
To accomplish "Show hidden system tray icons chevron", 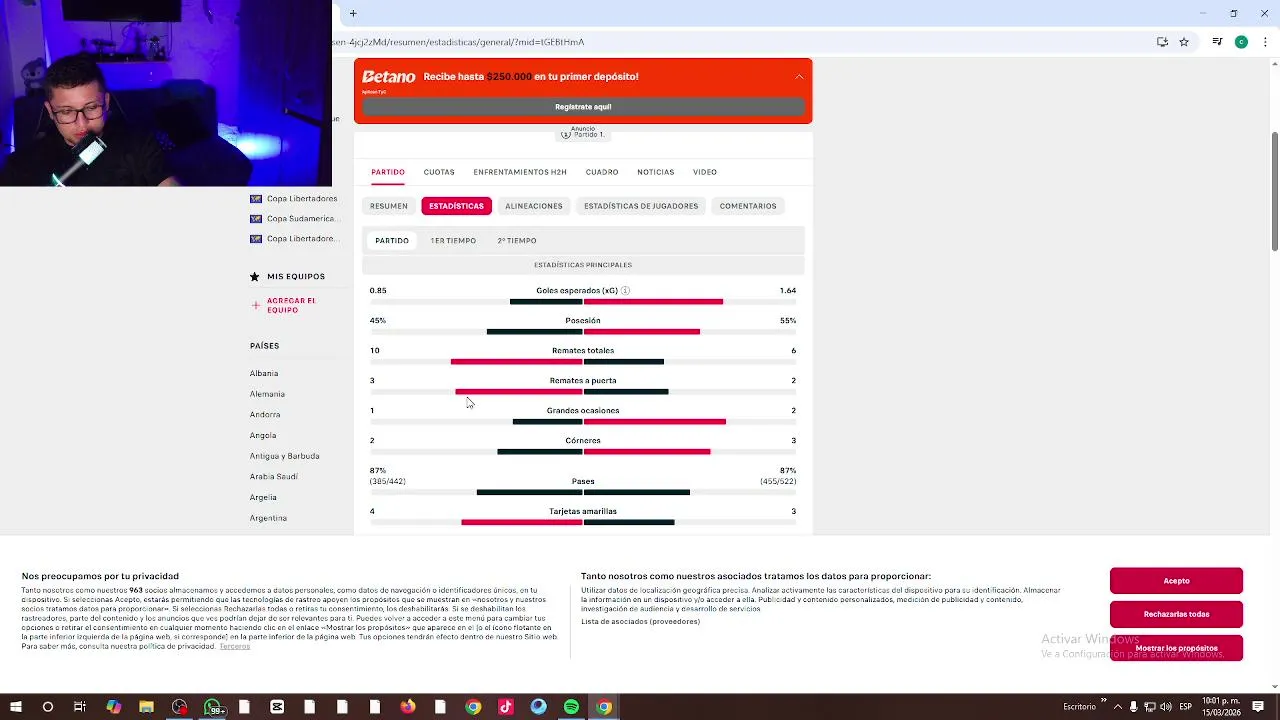I will click(x=1118, y=707).
